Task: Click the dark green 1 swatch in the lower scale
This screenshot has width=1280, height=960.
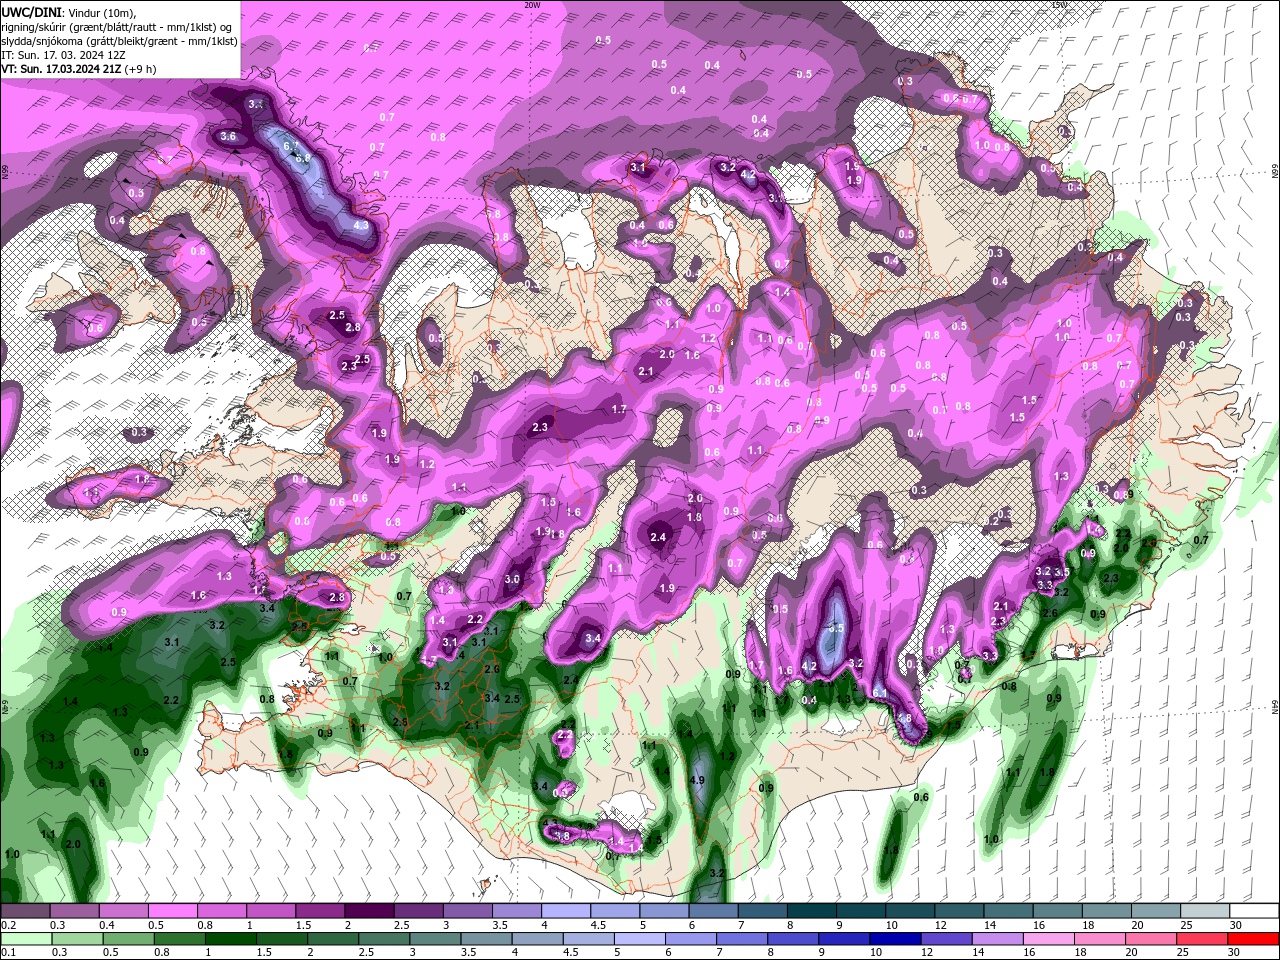Action: coord(231,939)
